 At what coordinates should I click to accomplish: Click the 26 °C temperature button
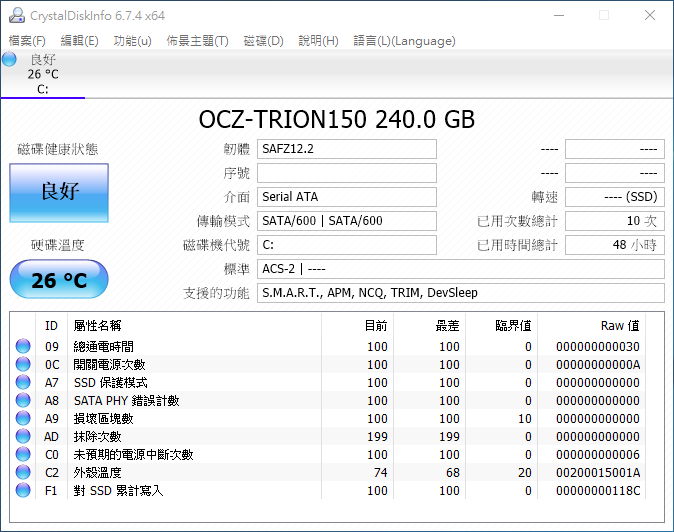pyautogui.click(x=59, y=279)
